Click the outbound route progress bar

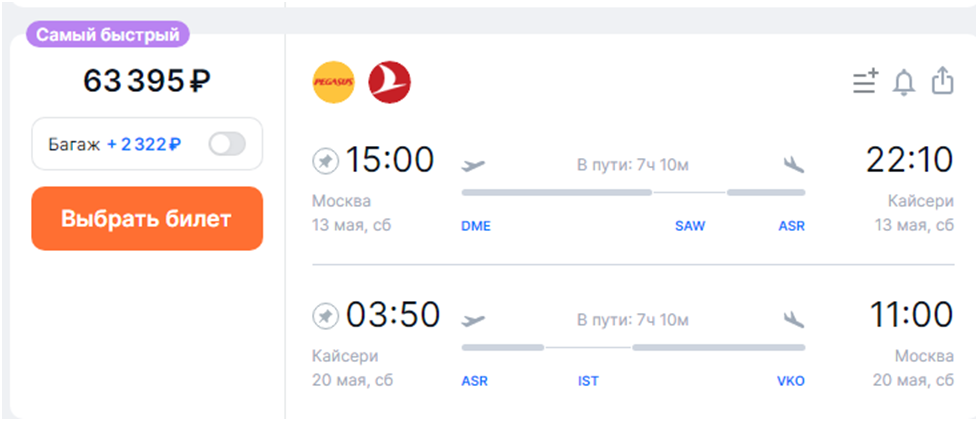(633, 192)
